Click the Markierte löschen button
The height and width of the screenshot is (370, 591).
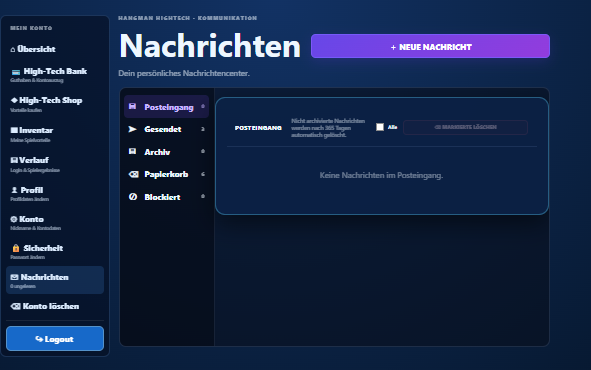(465, 127)
